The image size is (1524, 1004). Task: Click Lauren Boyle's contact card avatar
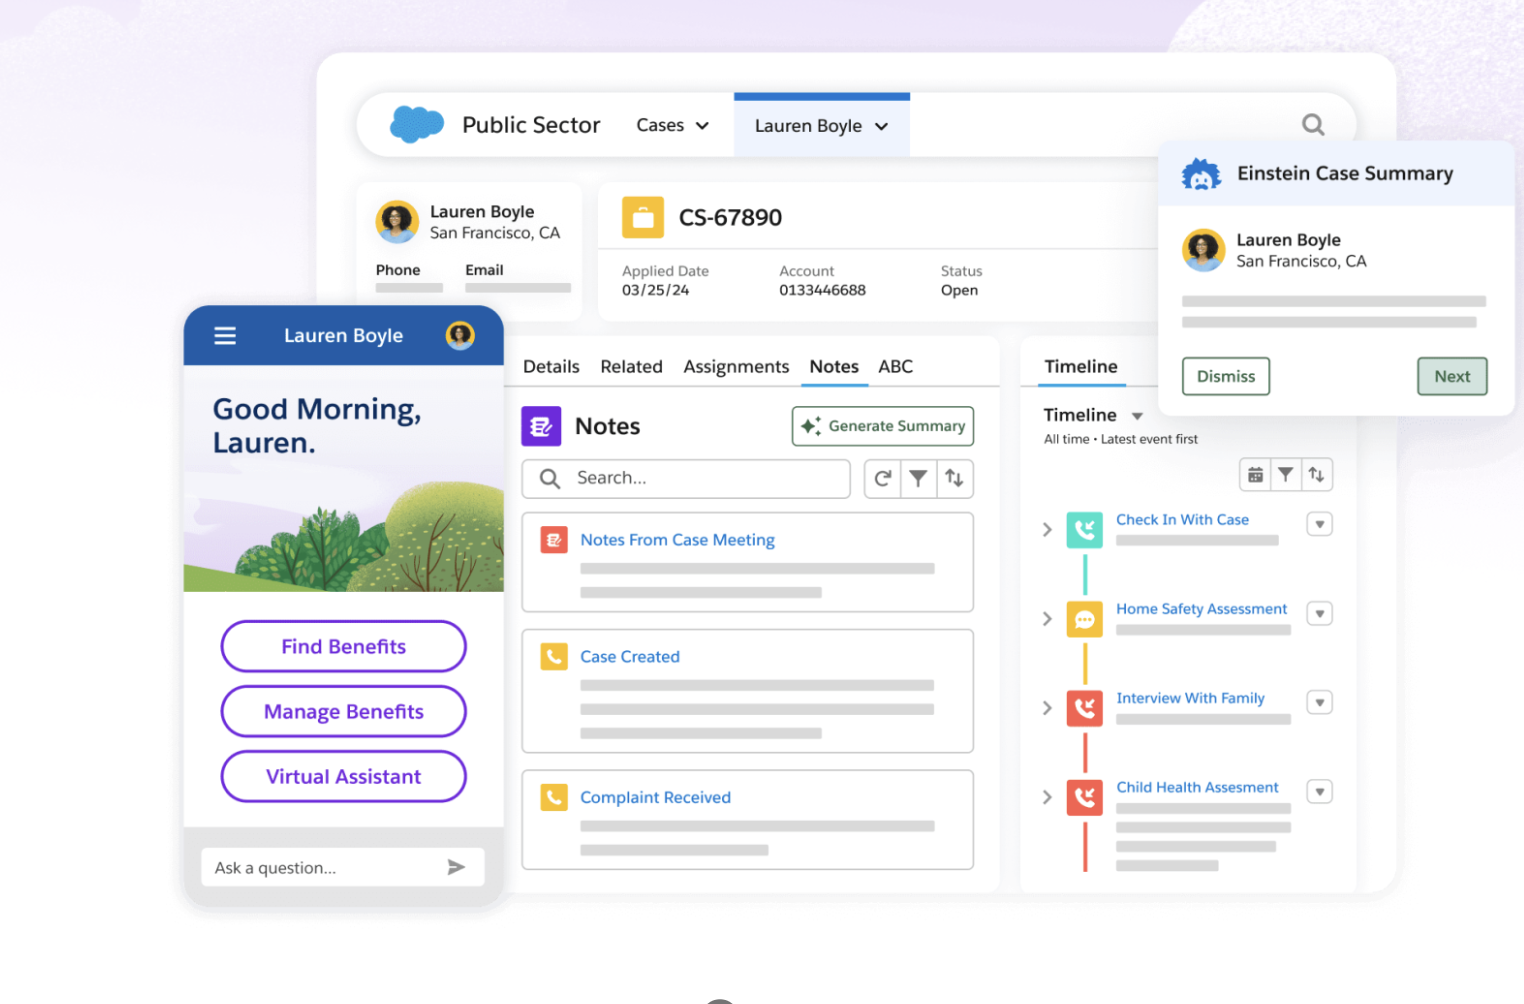(x=397, y=222)
